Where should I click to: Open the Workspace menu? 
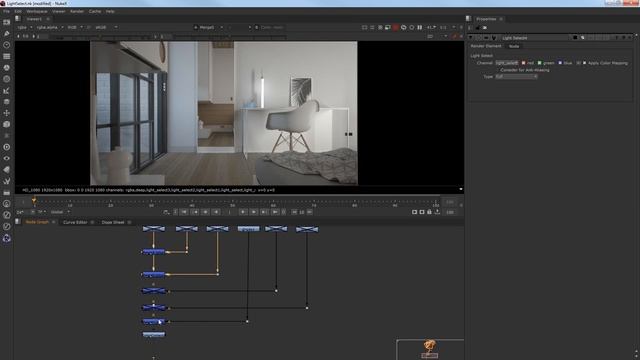pos(37,11)
